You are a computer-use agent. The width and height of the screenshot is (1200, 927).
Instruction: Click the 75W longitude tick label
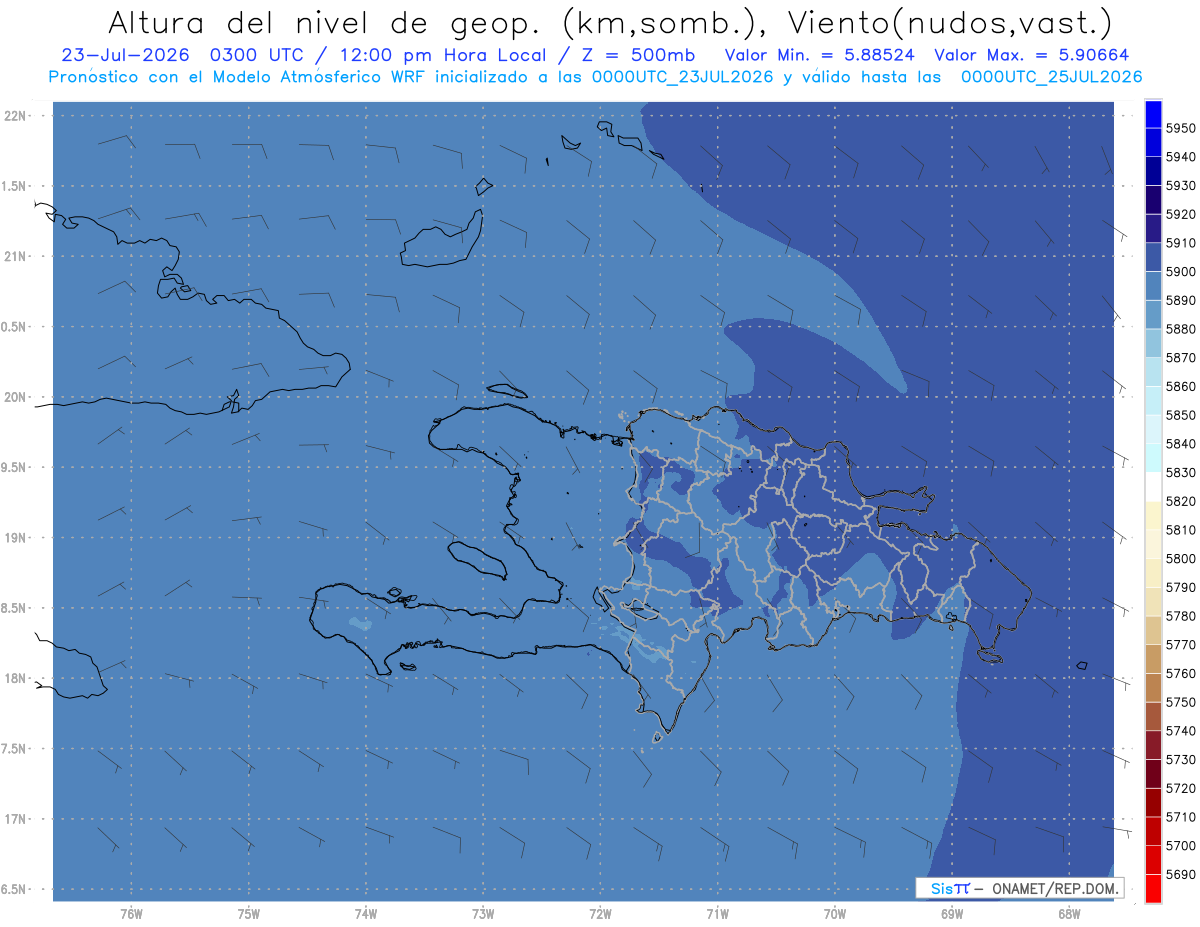(249, 913)
